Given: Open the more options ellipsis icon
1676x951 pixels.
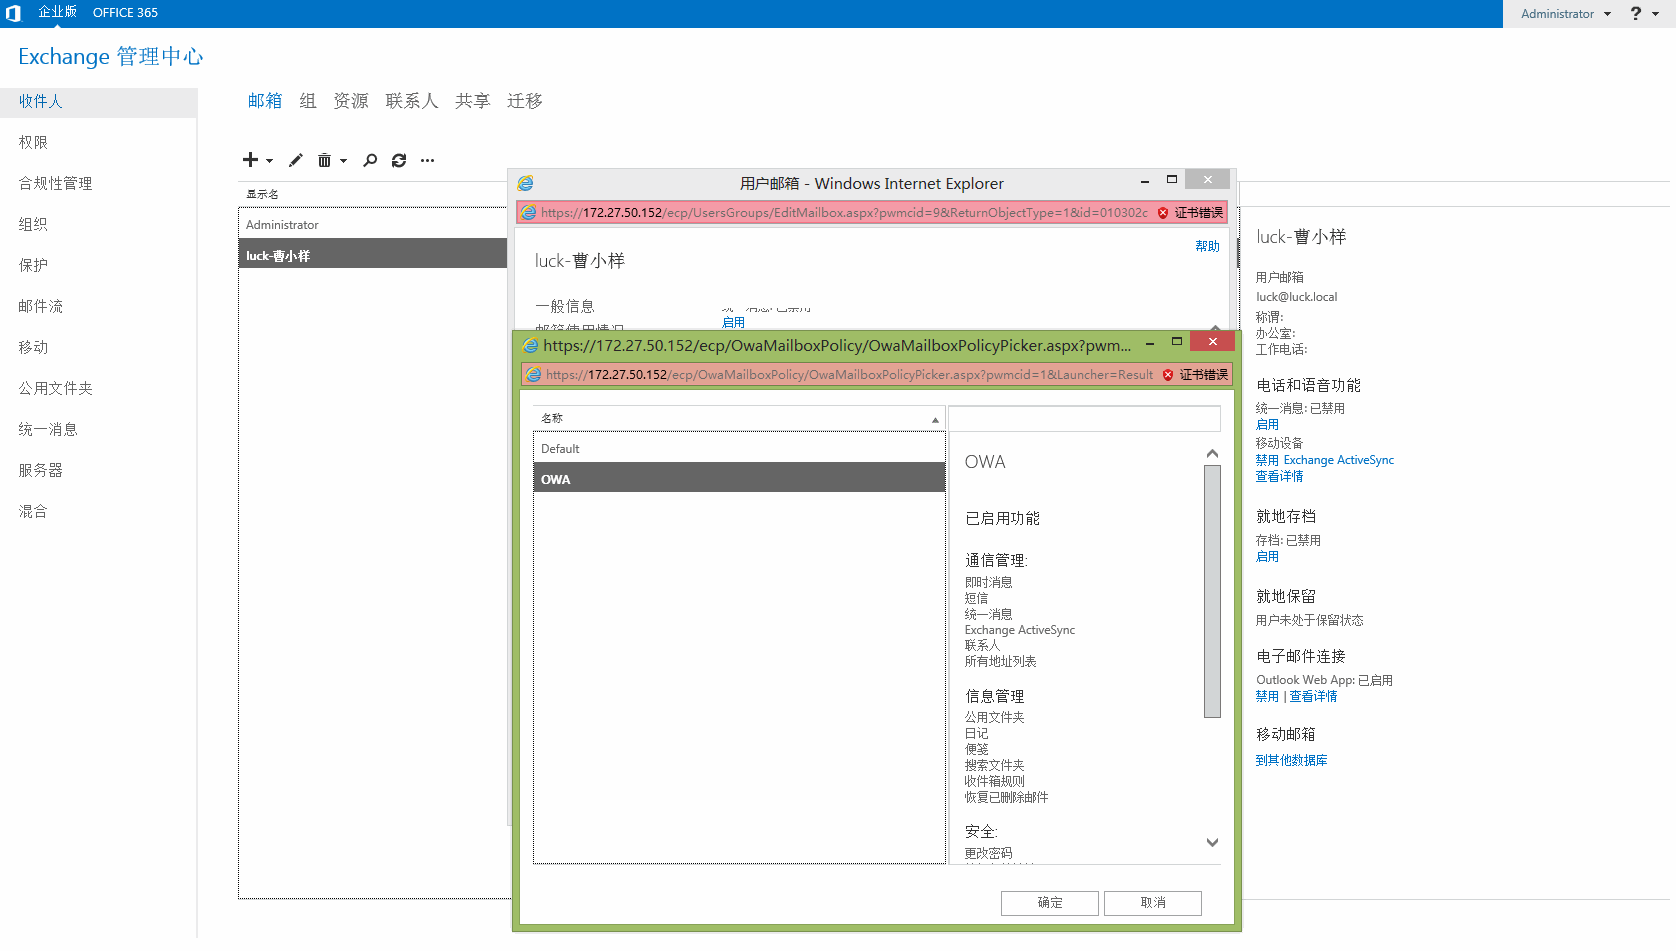Looking at the screenshot, I should click(428, 160).
